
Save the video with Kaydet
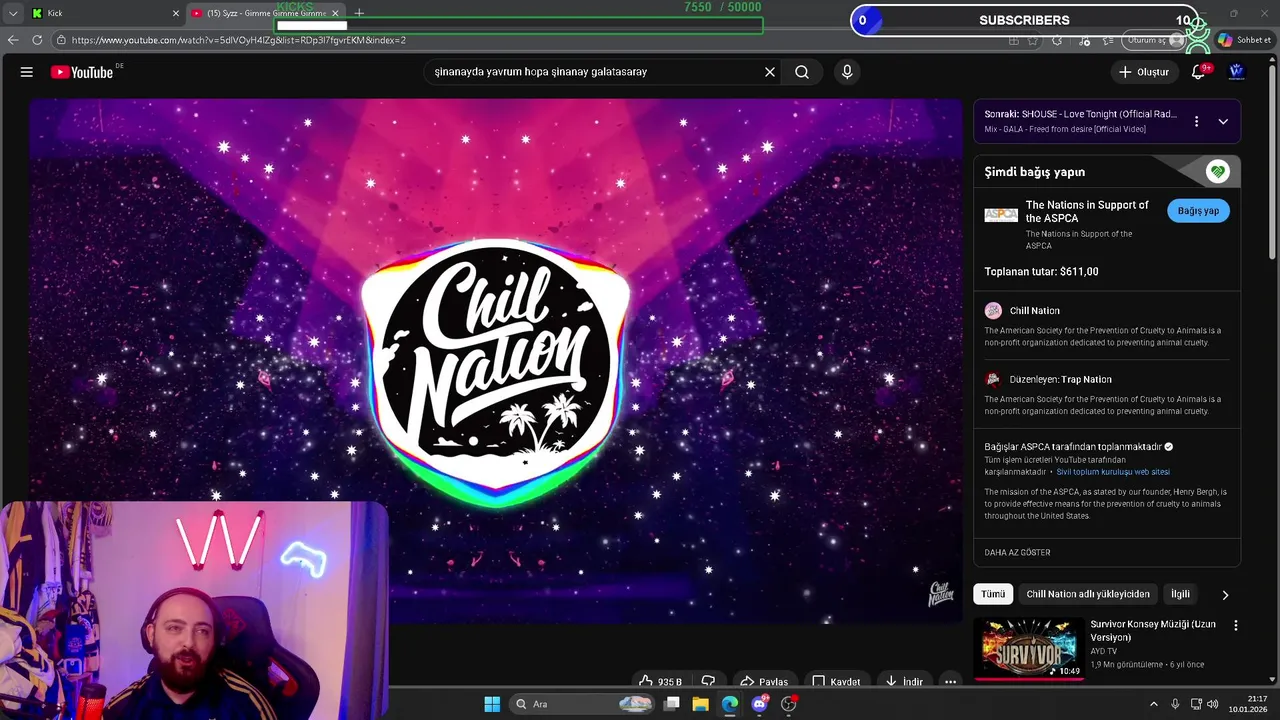click(836, 681)
